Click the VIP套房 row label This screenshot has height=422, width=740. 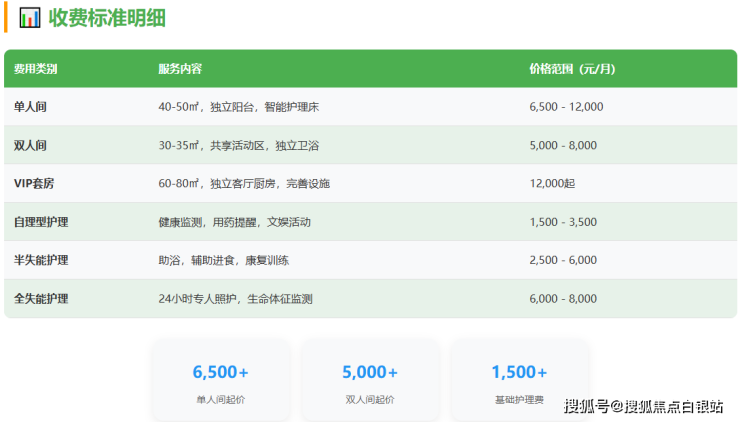click(35, 184)
